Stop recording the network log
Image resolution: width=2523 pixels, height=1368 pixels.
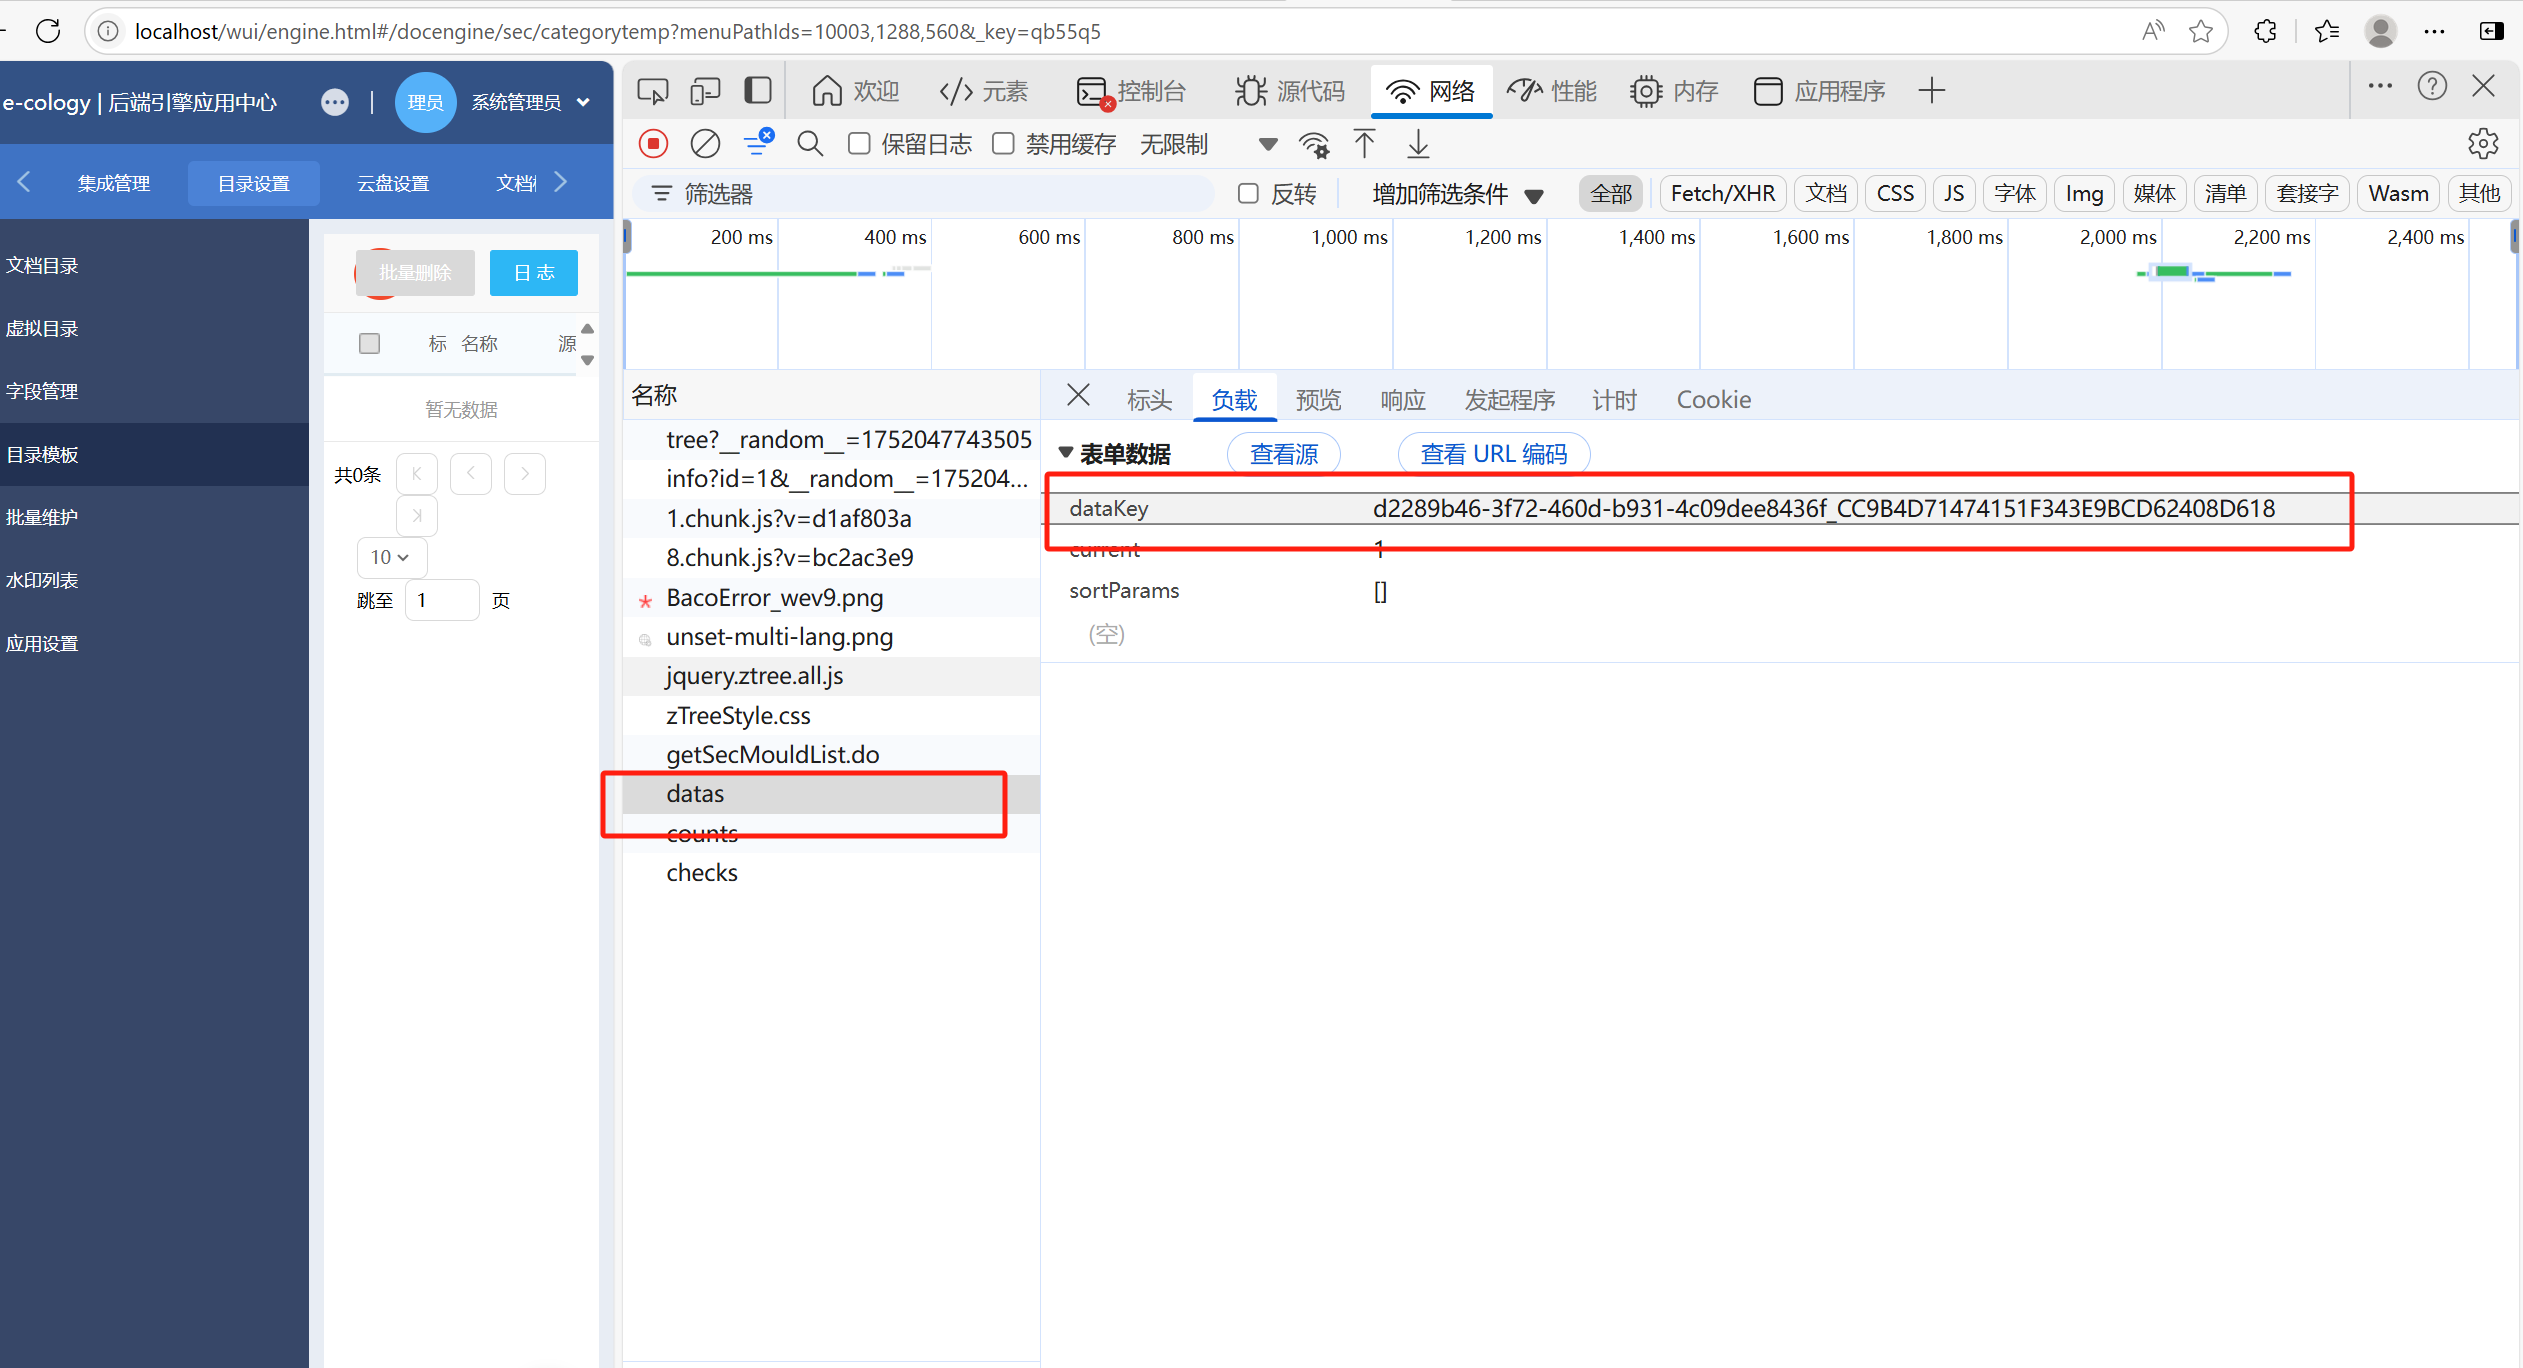click(x=653, y=143)
